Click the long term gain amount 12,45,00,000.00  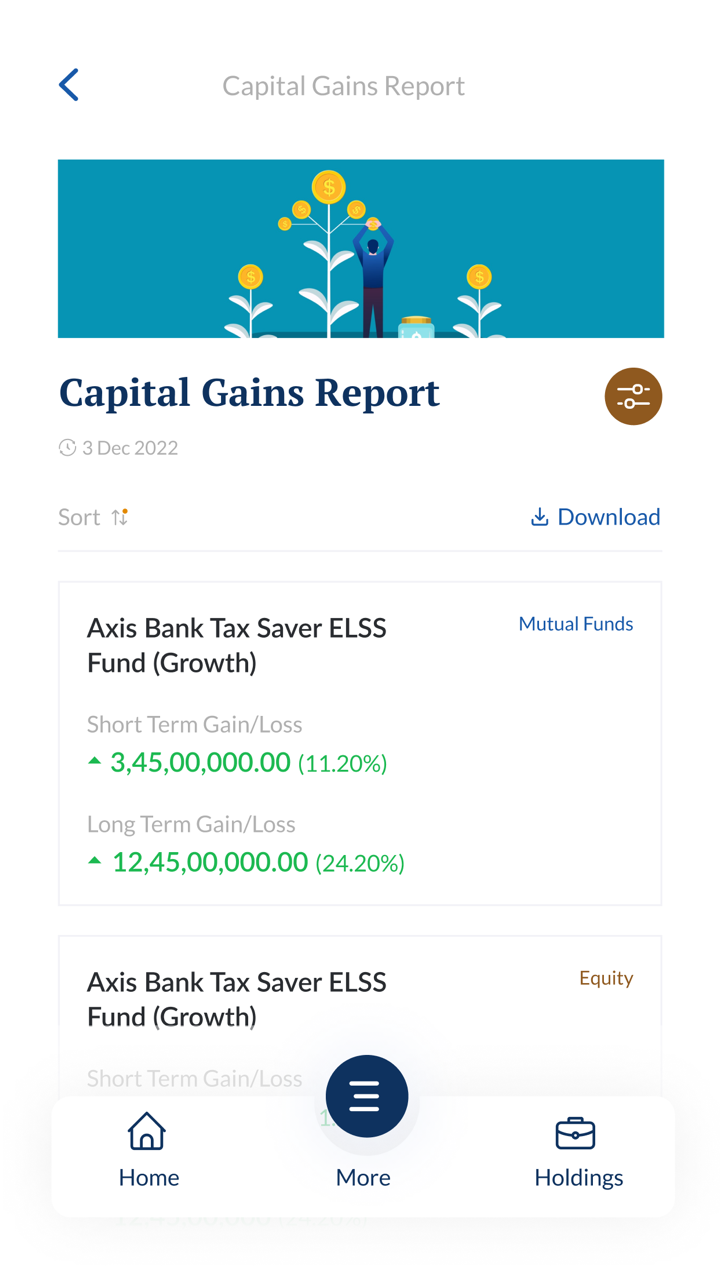click(210, 862)
